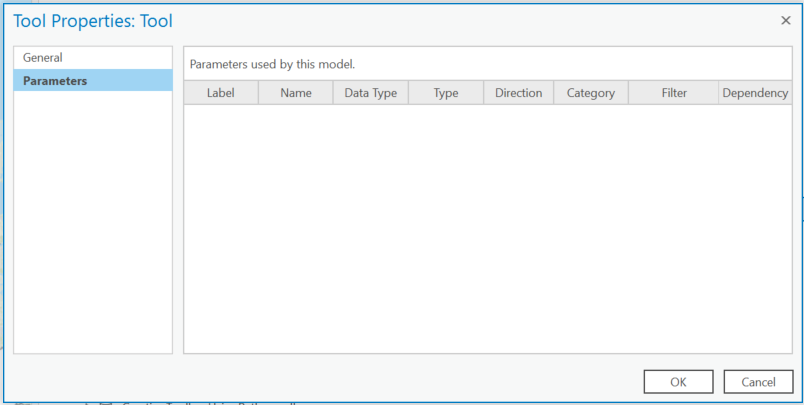Click the Dependency column header
The image size is (804, 405).
pyautogui.click(x=755, y=93)
